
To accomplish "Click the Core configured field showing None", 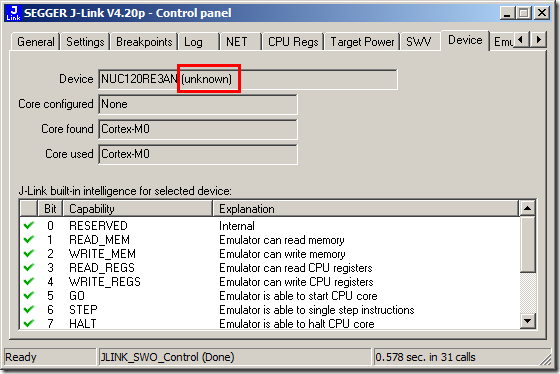I will (198, 104).
